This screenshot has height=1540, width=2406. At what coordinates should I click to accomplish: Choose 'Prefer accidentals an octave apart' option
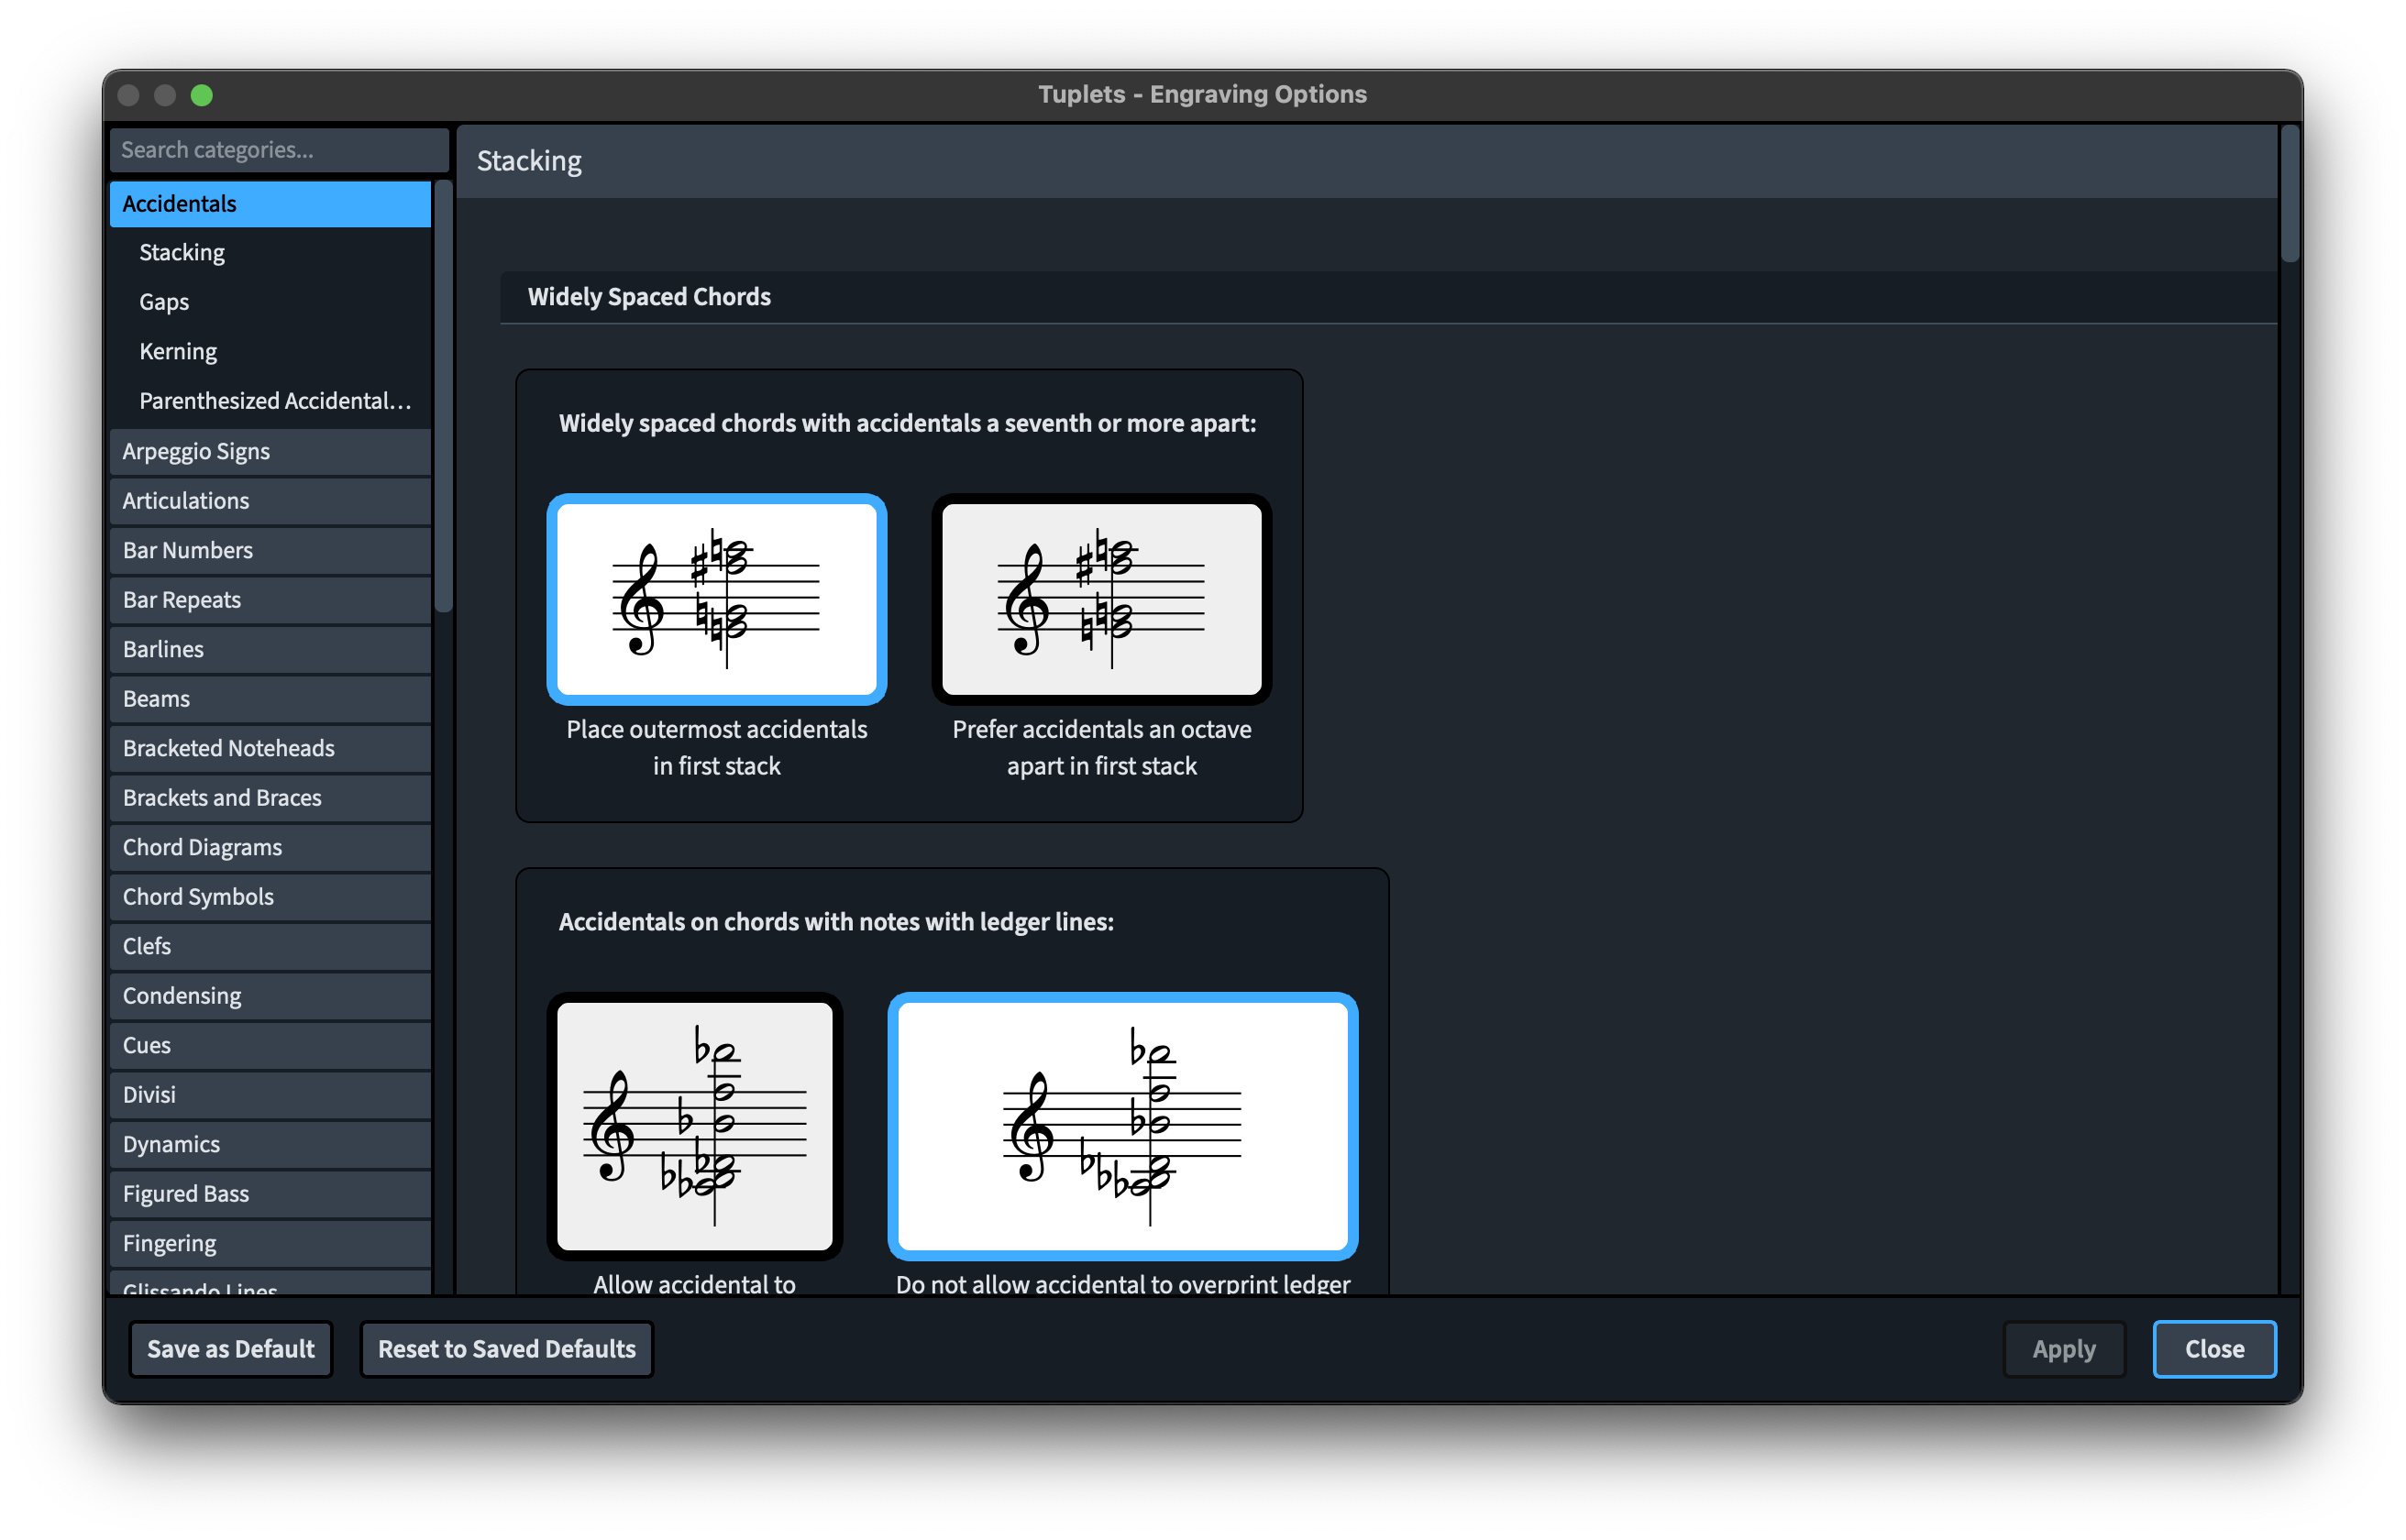pos(1101,599)
